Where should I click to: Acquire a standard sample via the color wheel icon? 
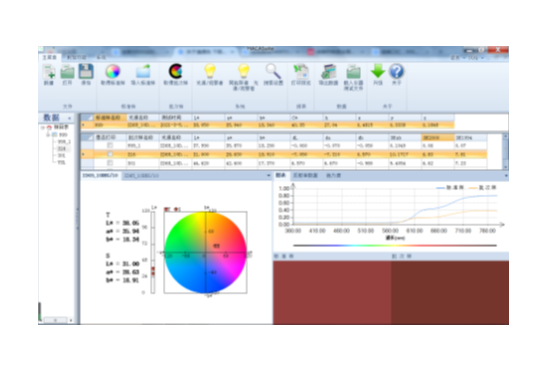click(x=113, y=75)
